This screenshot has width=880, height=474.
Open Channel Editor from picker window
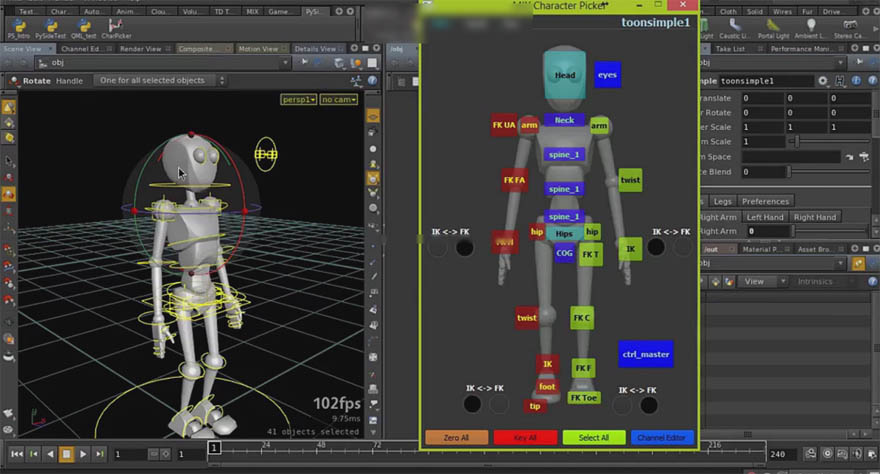pos(662,438)
